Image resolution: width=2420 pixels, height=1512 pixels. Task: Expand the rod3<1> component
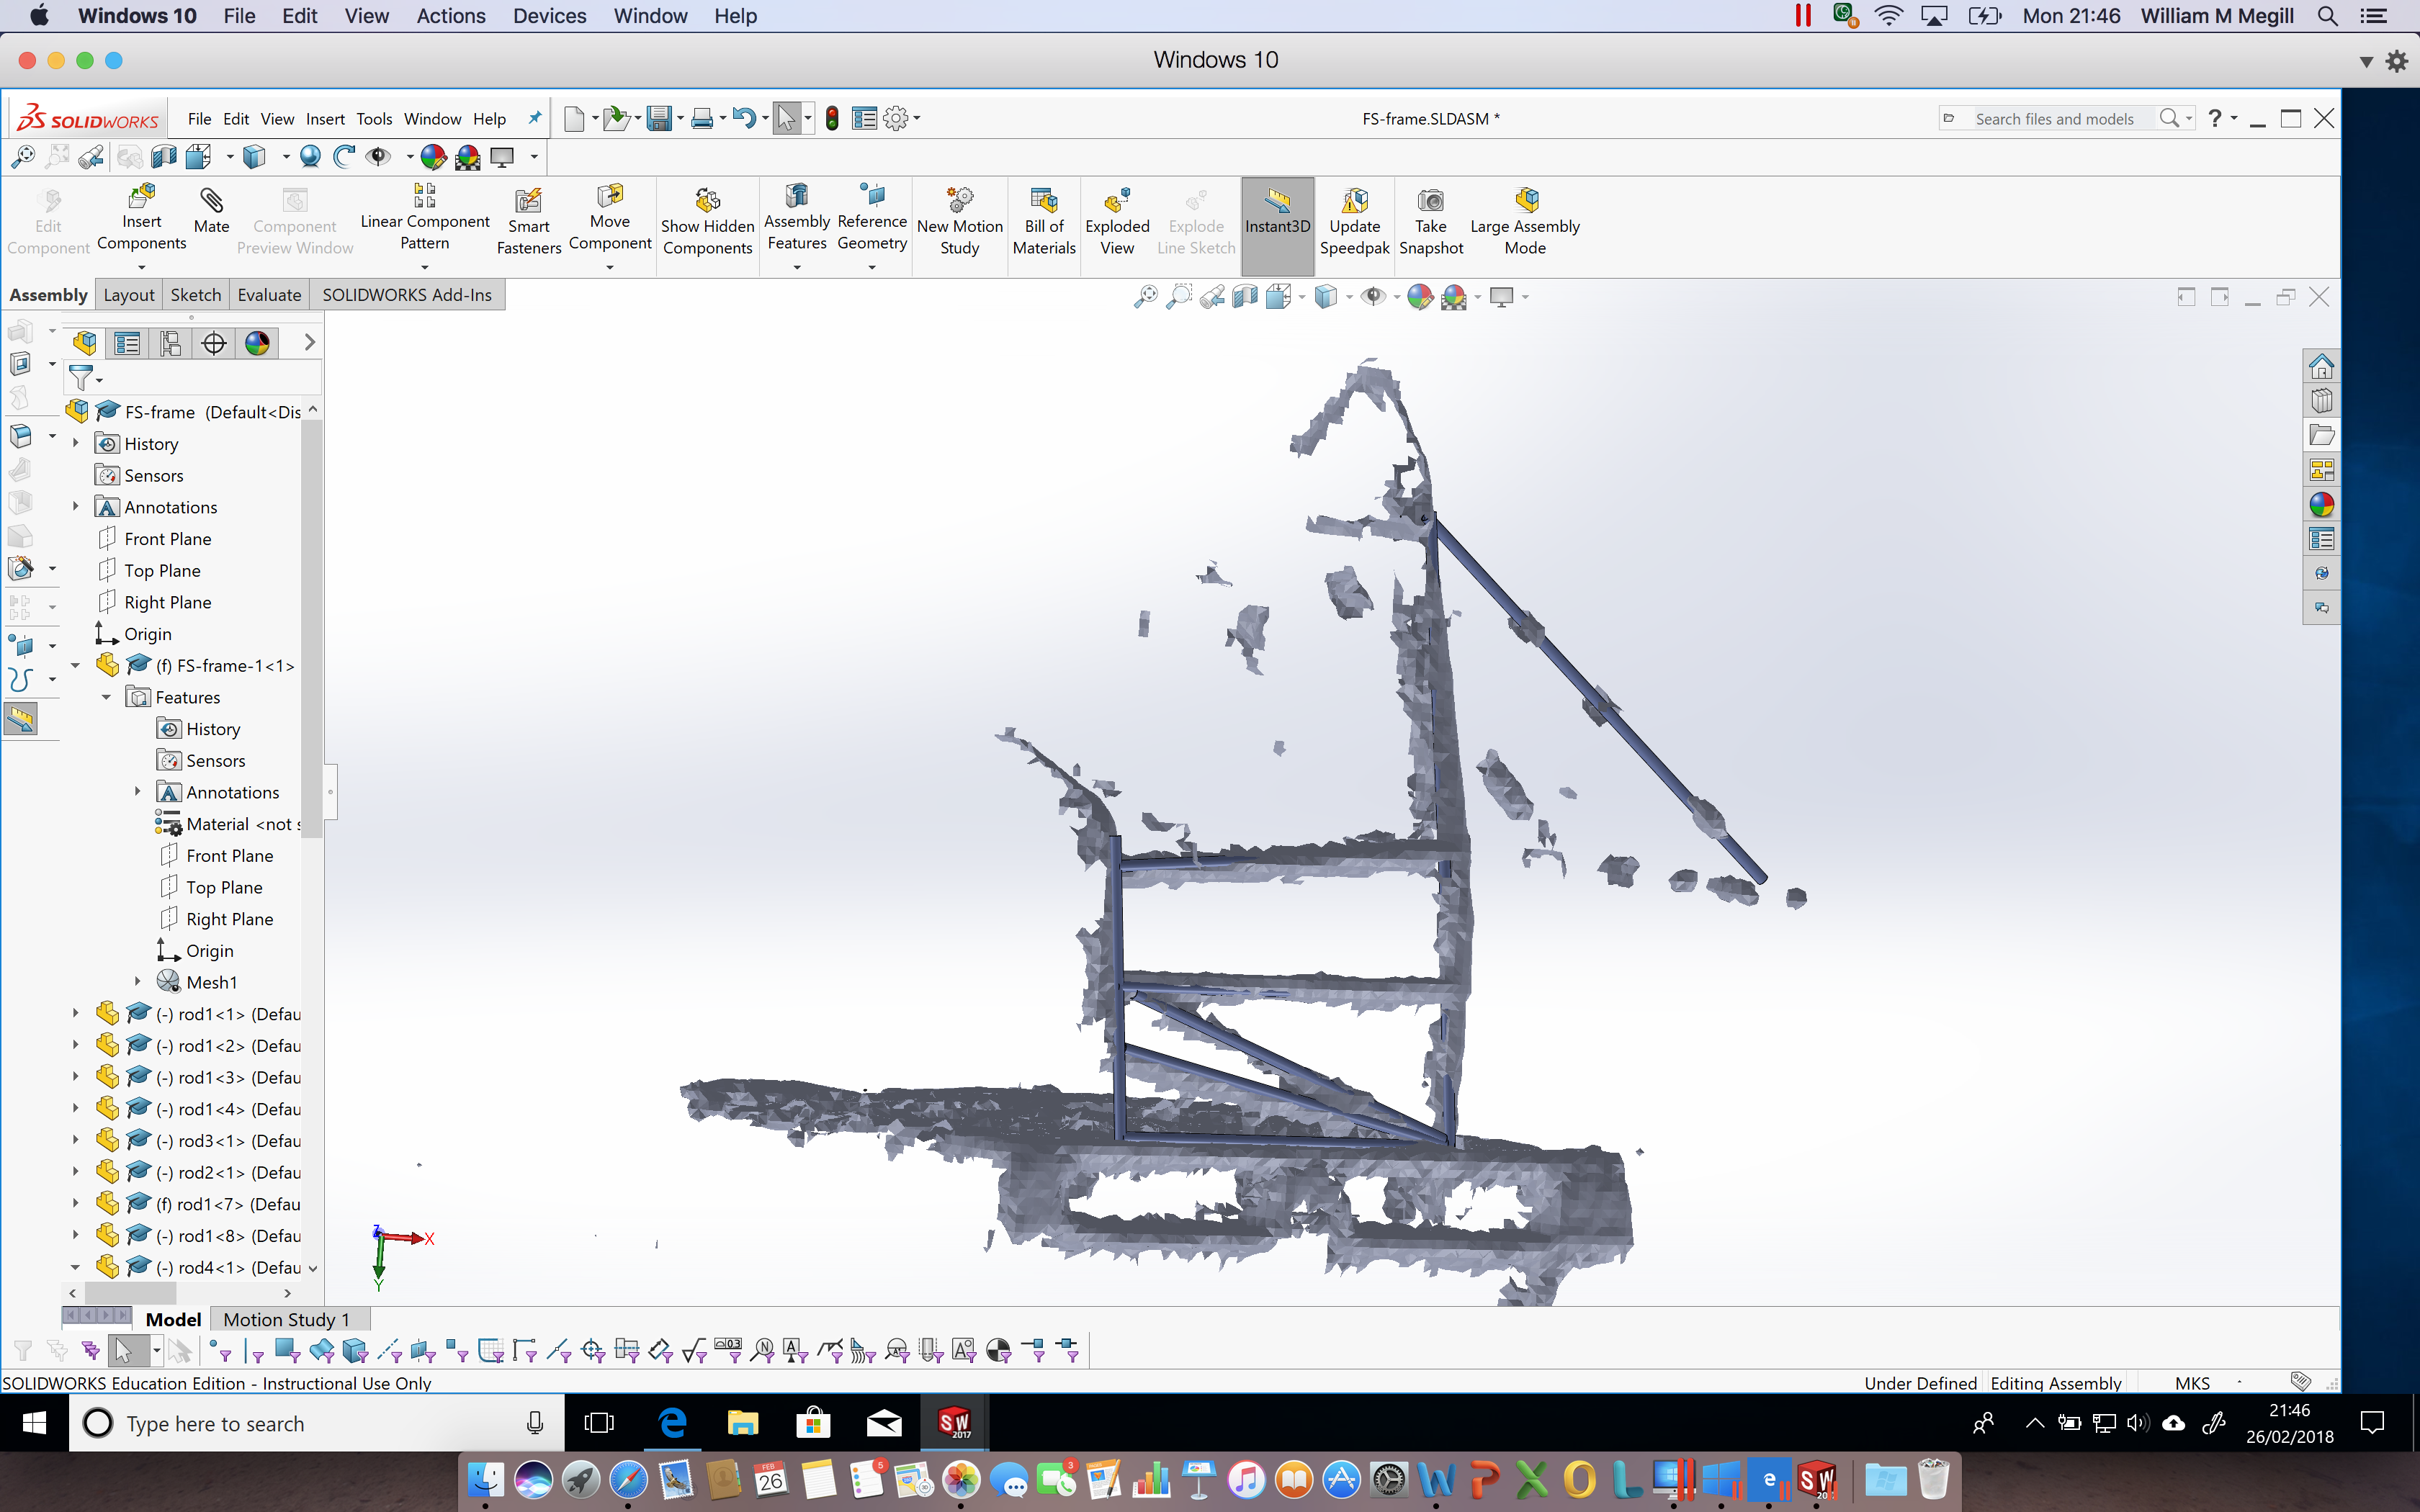75,1140
